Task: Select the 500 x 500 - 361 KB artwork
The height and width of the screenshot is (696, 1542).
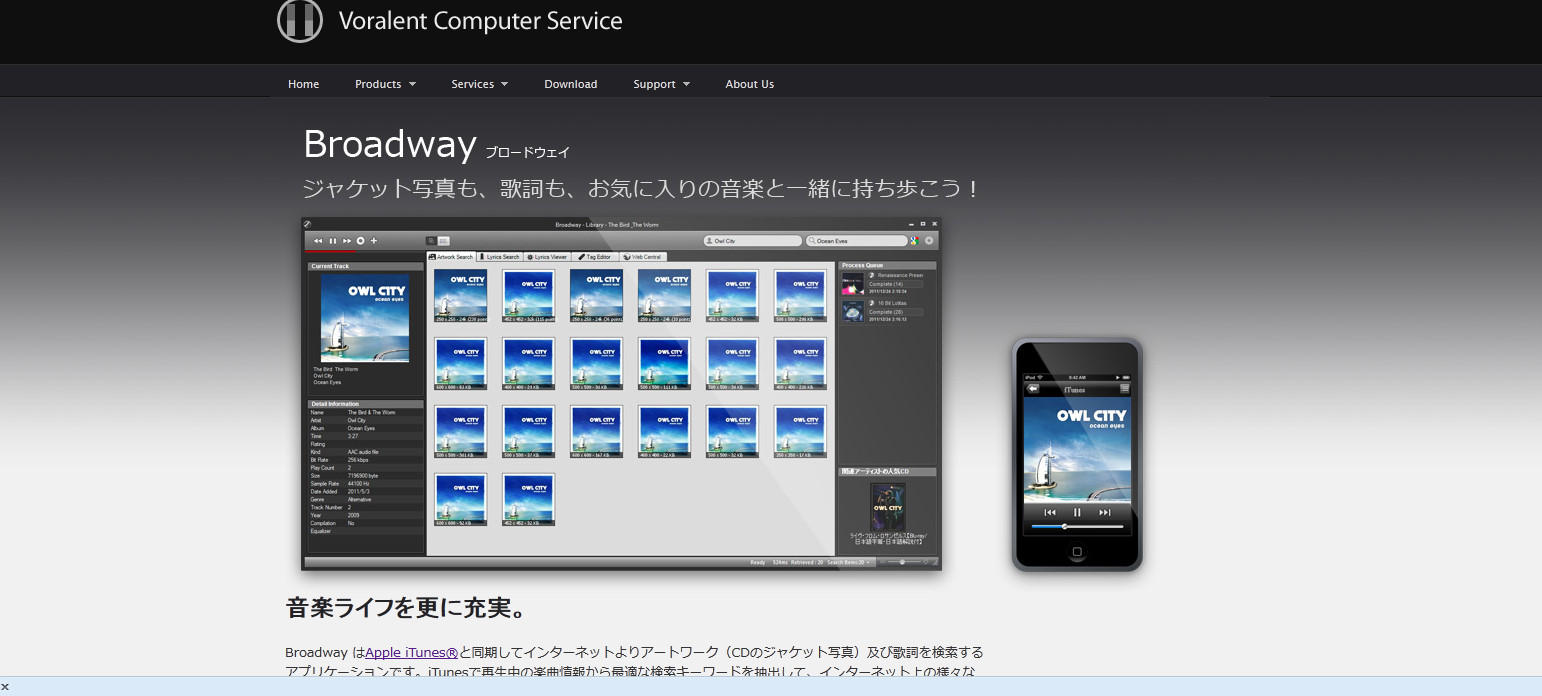Action: click(461, 432)
